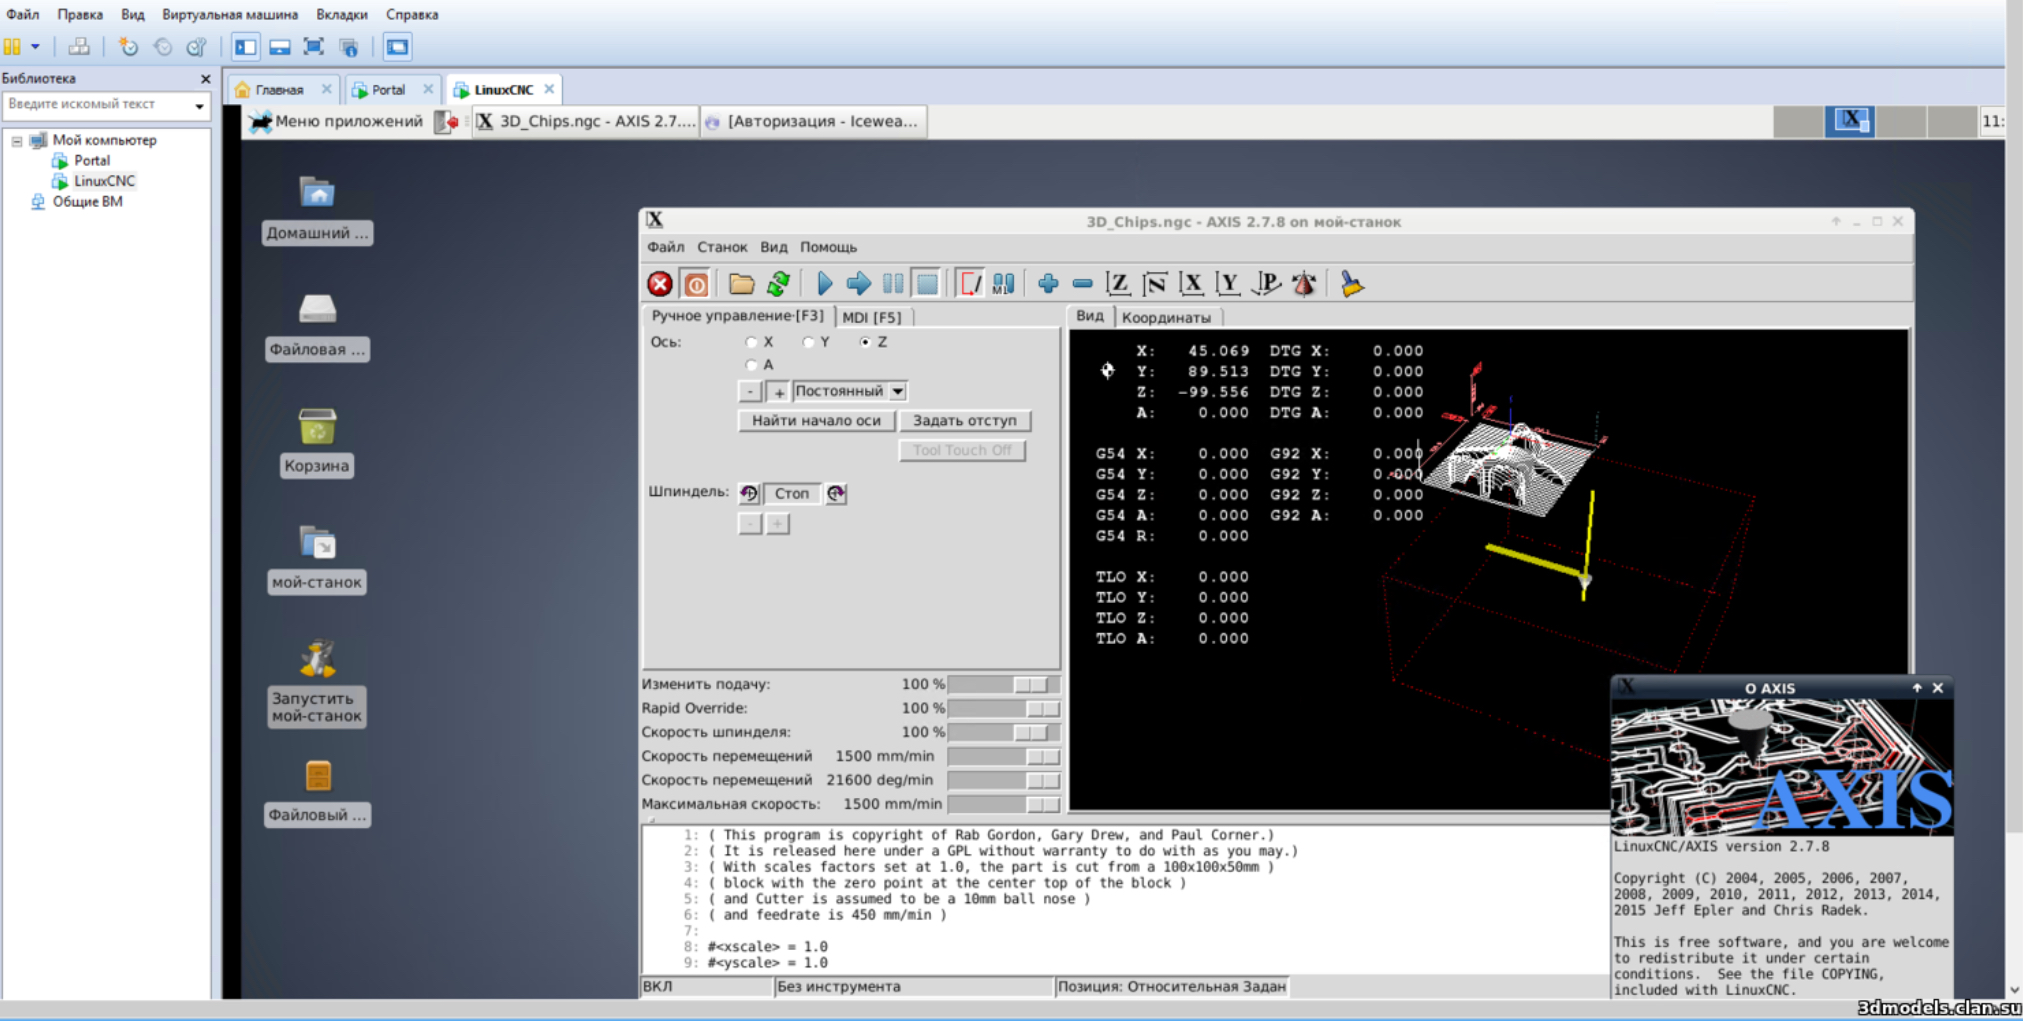Open the library search field dropdown arrow

199,105
